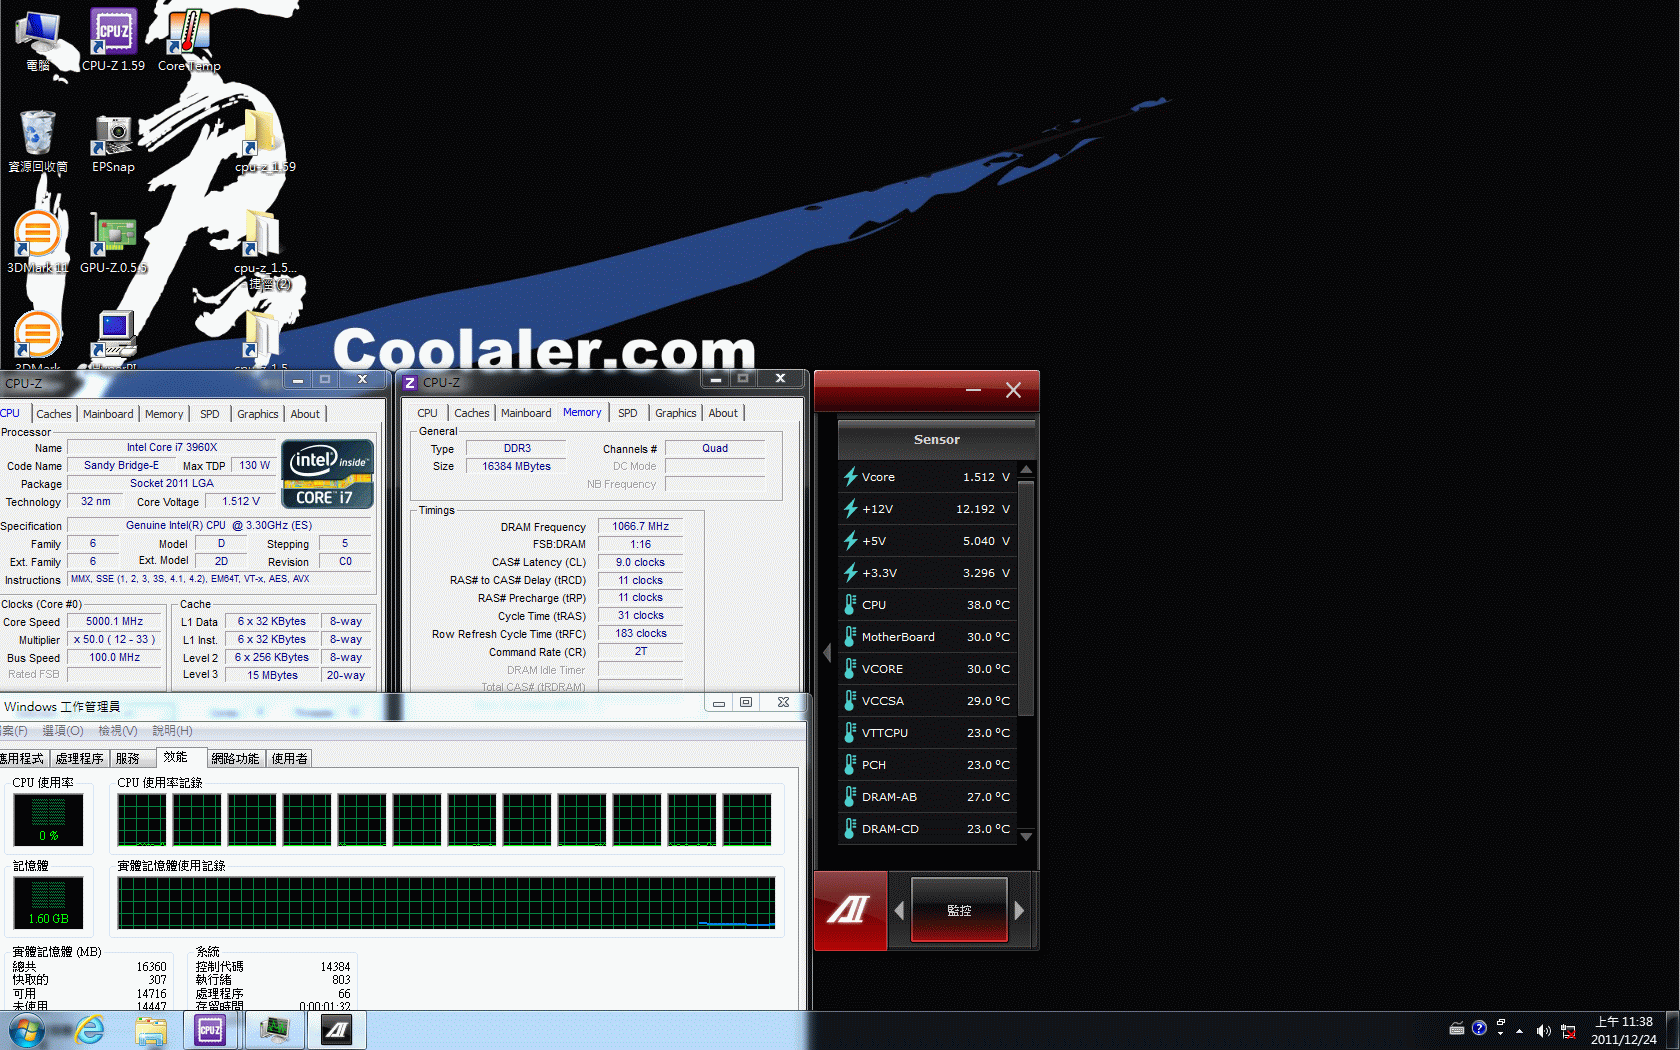The image size is (1680, 1050).
Task: Launch the GPU-Z.0.5.6 desktop shortcut
Action: 113,242
